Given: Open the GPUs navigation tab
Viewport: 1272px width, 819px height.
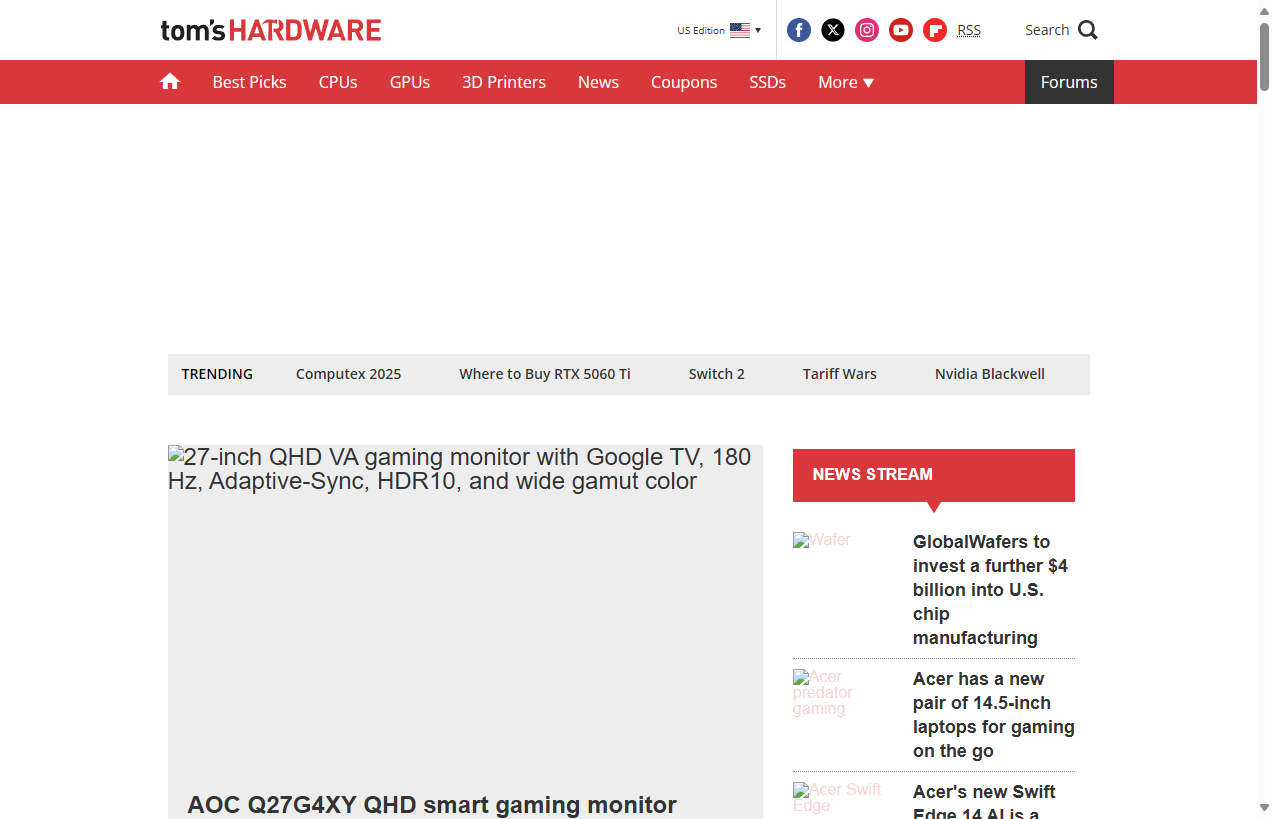Looking at the screenshot, I should (x=410, y=82).
